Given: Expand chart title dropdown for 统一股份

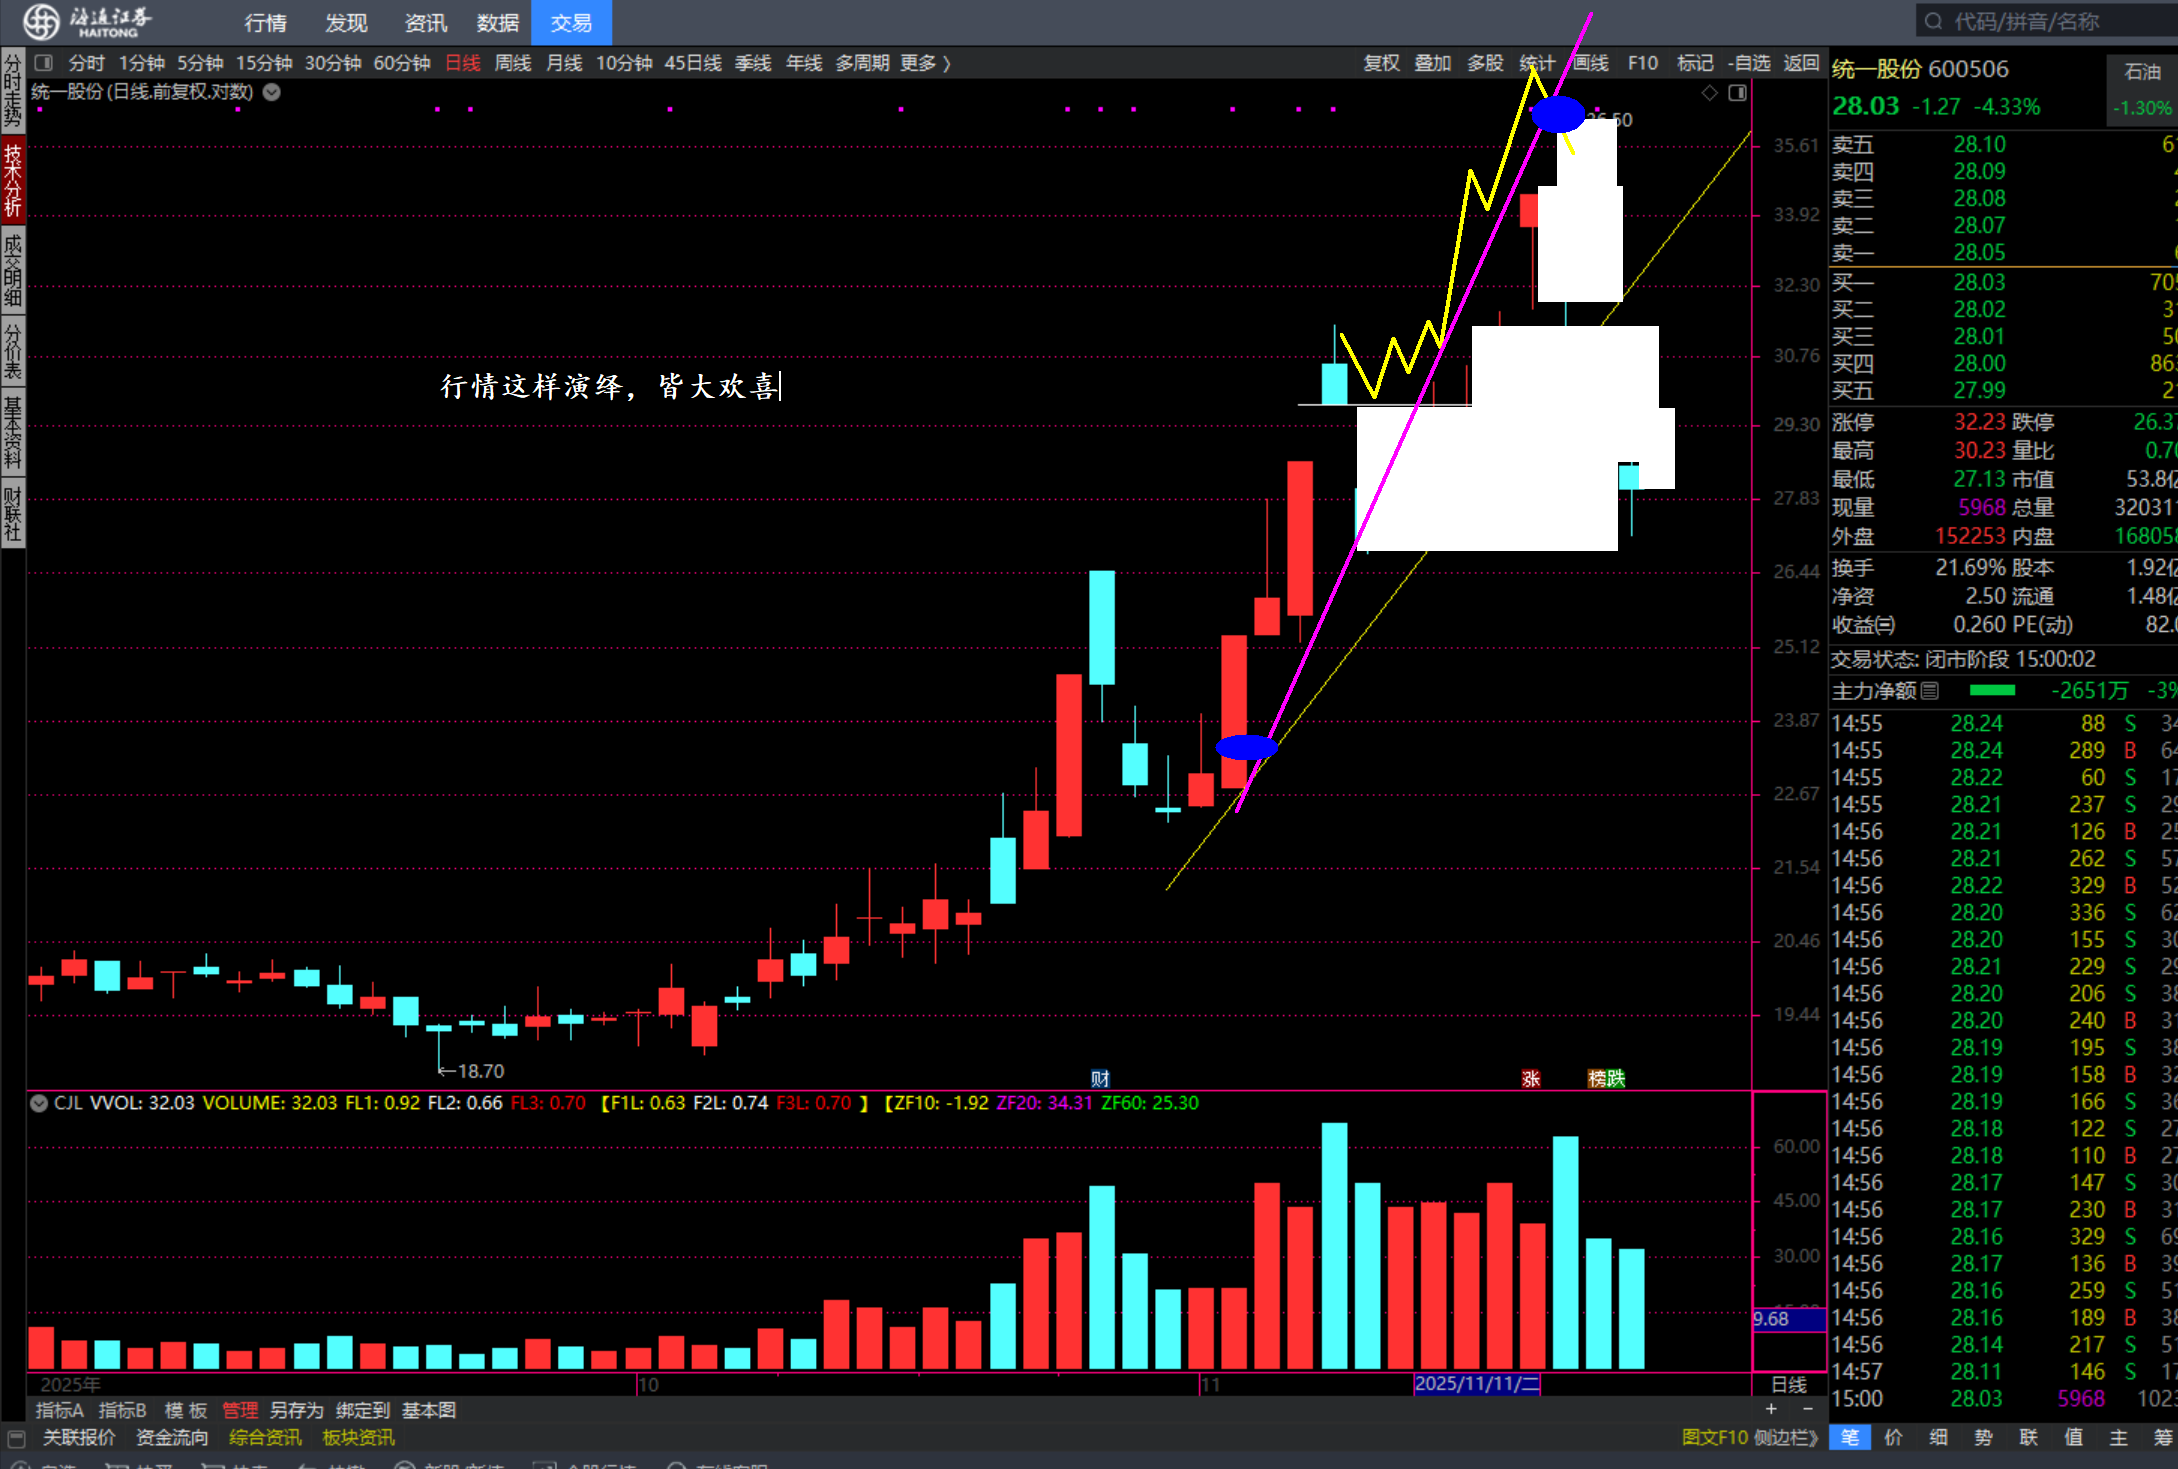Looking at the screenshot, I should tap(272, 92).
